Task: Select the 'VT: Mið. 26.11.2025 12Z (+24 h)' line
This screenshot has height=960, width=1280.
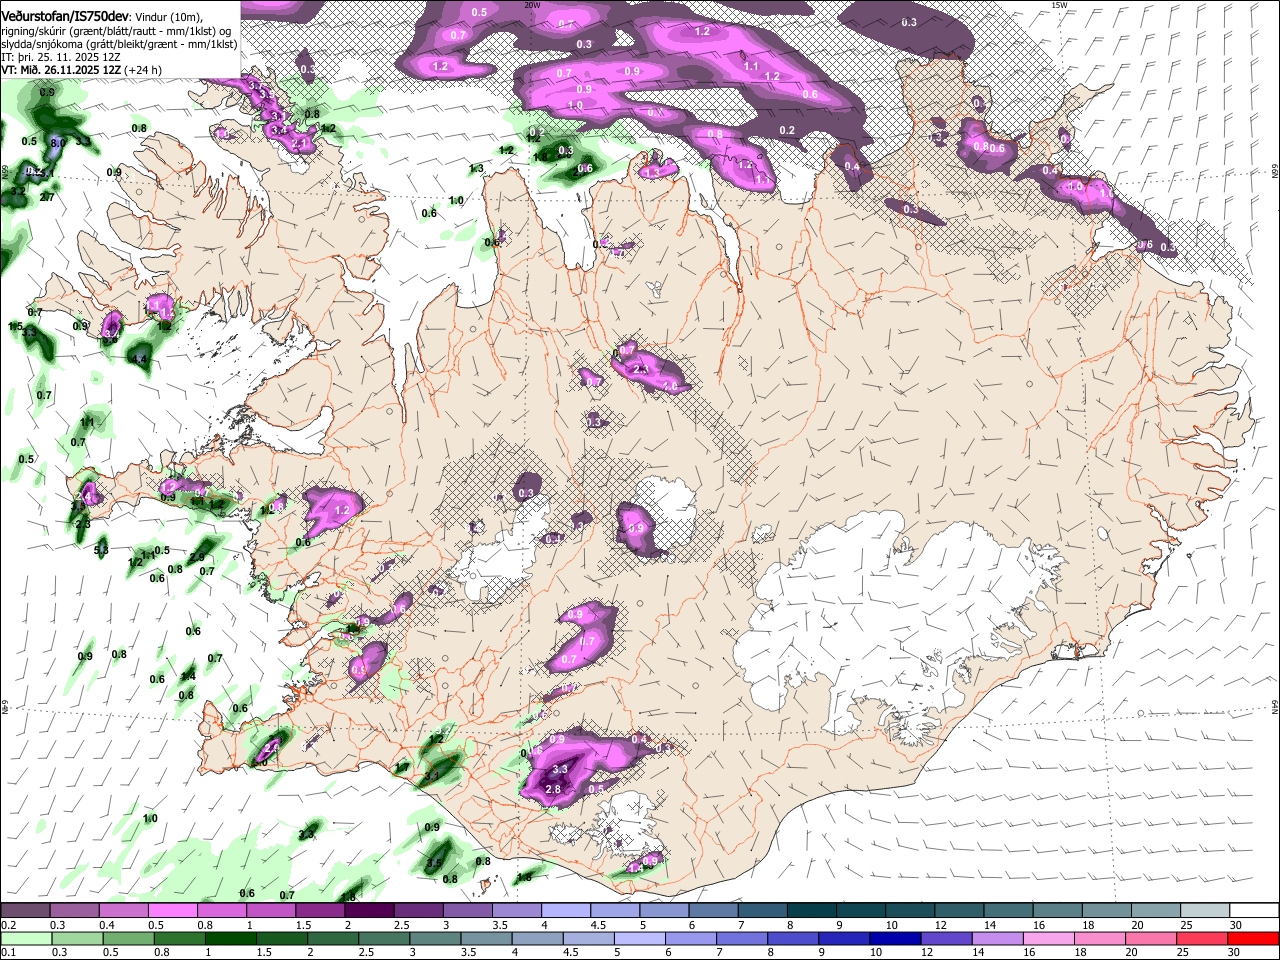Action: [x=81, y=70]
